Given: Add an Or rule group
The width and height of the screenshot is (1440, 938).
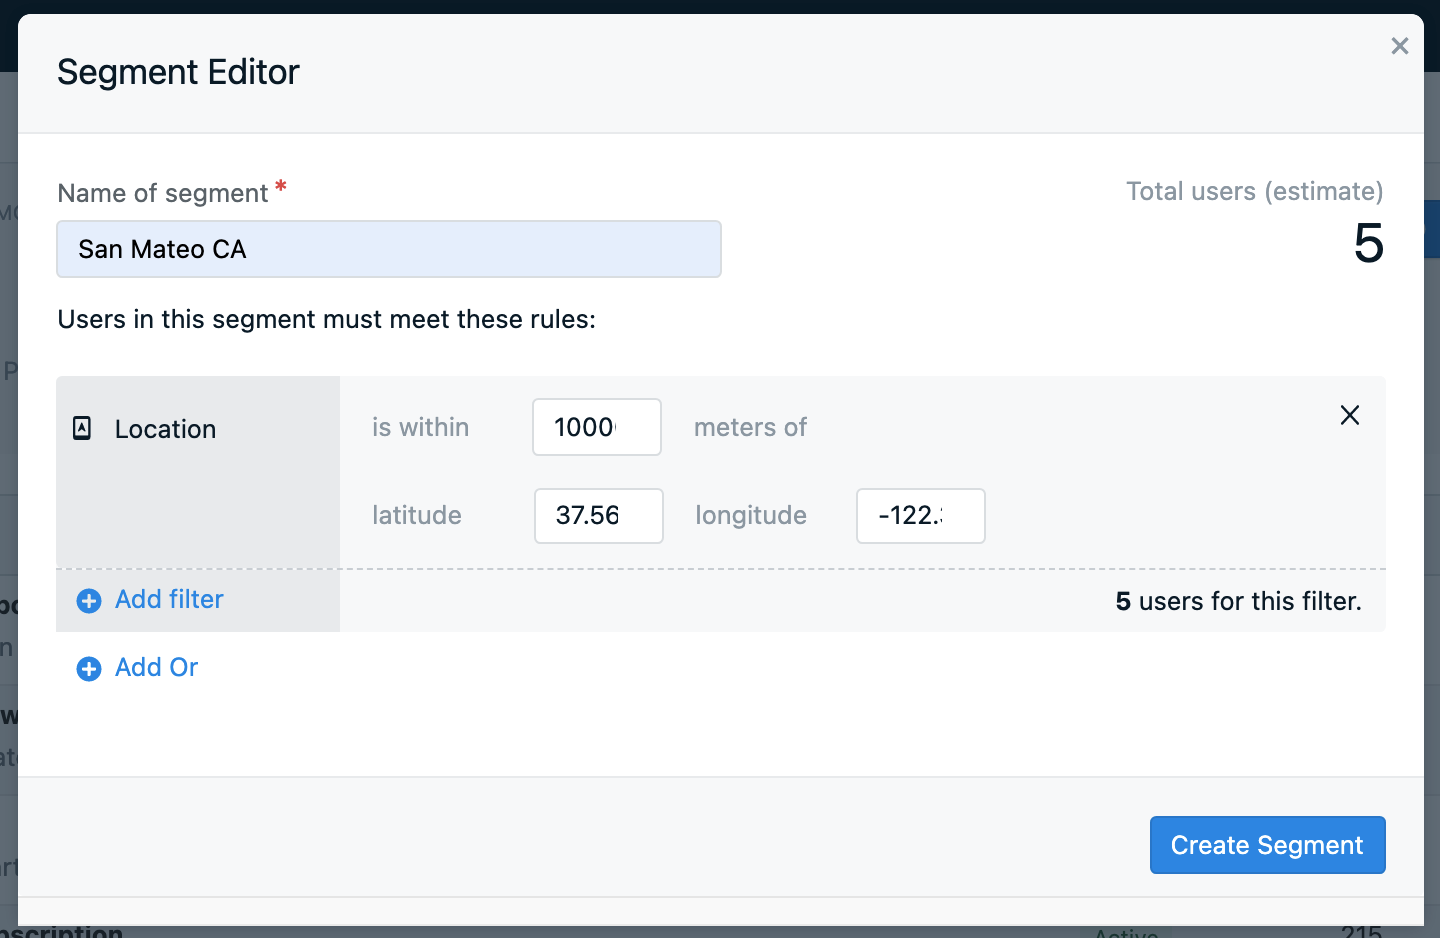Looking at the screenshot, I should click(156, 667).
